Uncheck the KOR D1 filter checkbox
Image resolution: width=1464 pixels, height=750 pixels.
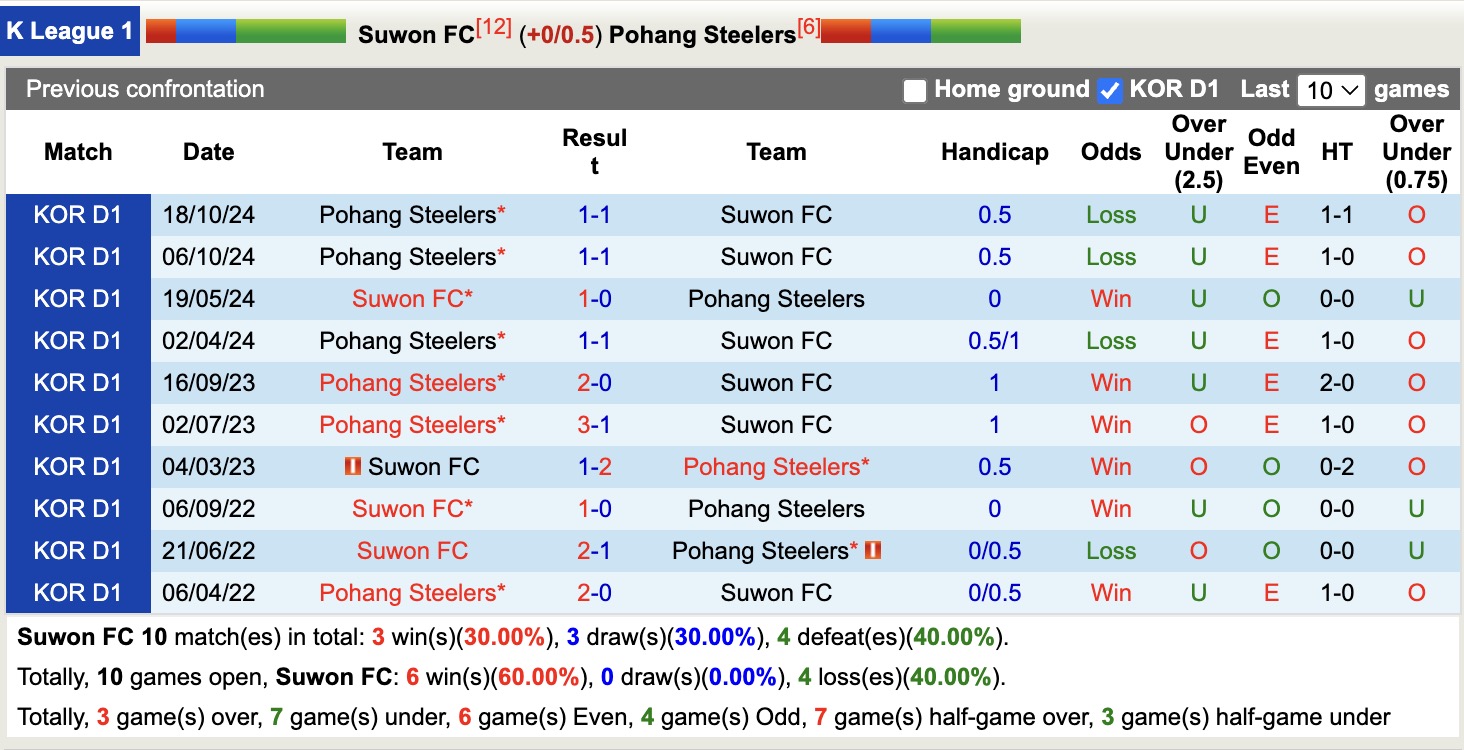[x=1109, y=89]
